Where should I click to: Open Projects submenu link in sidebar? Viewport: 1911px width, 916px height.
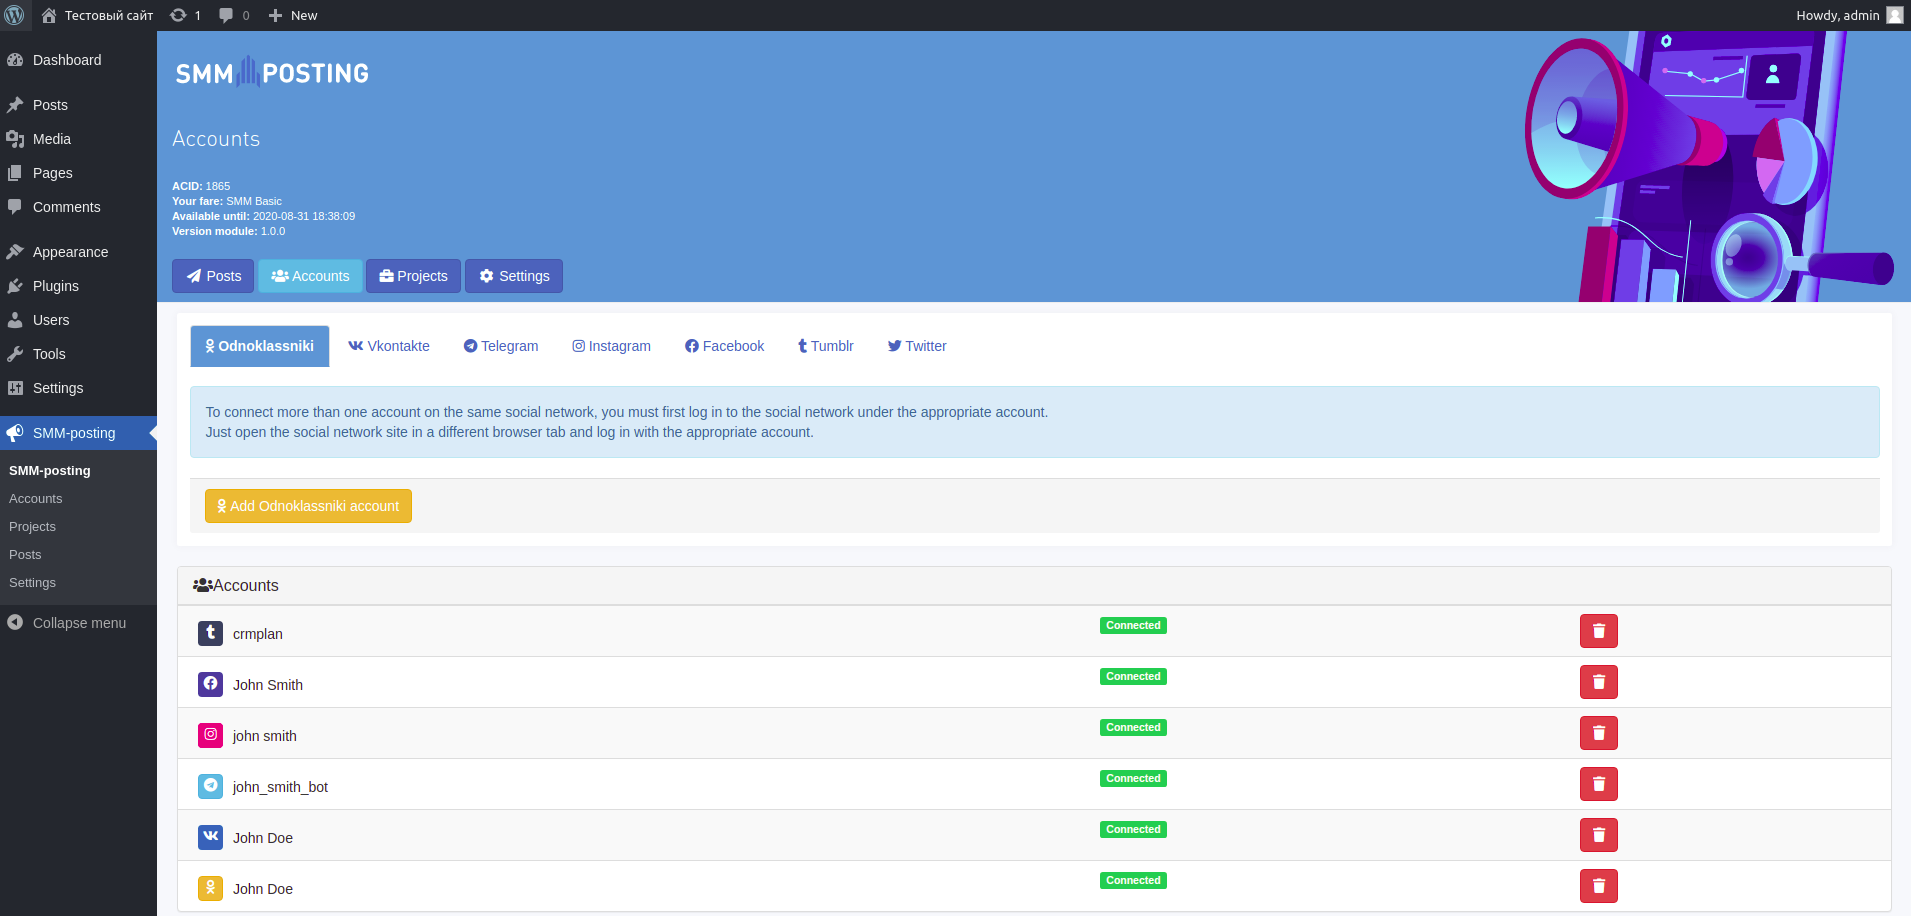coord(33,527)
